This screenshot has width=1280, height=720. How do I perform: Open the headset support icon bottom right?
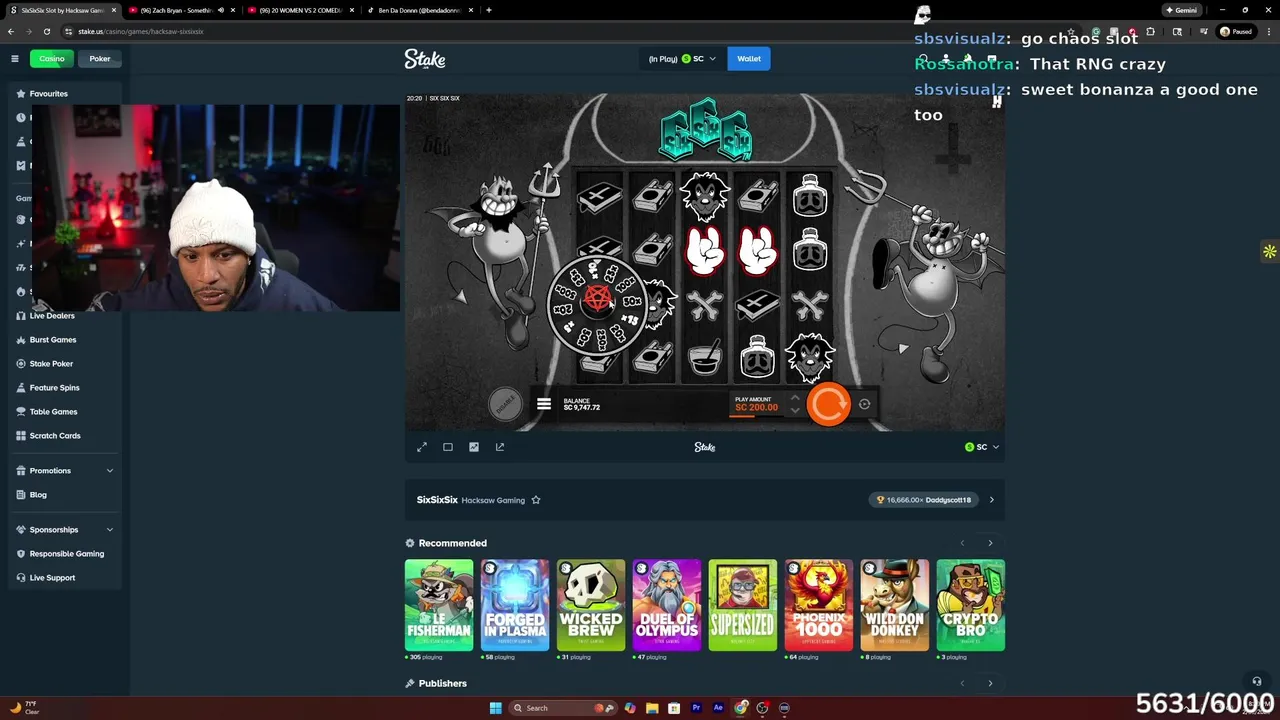(1257, 681)
